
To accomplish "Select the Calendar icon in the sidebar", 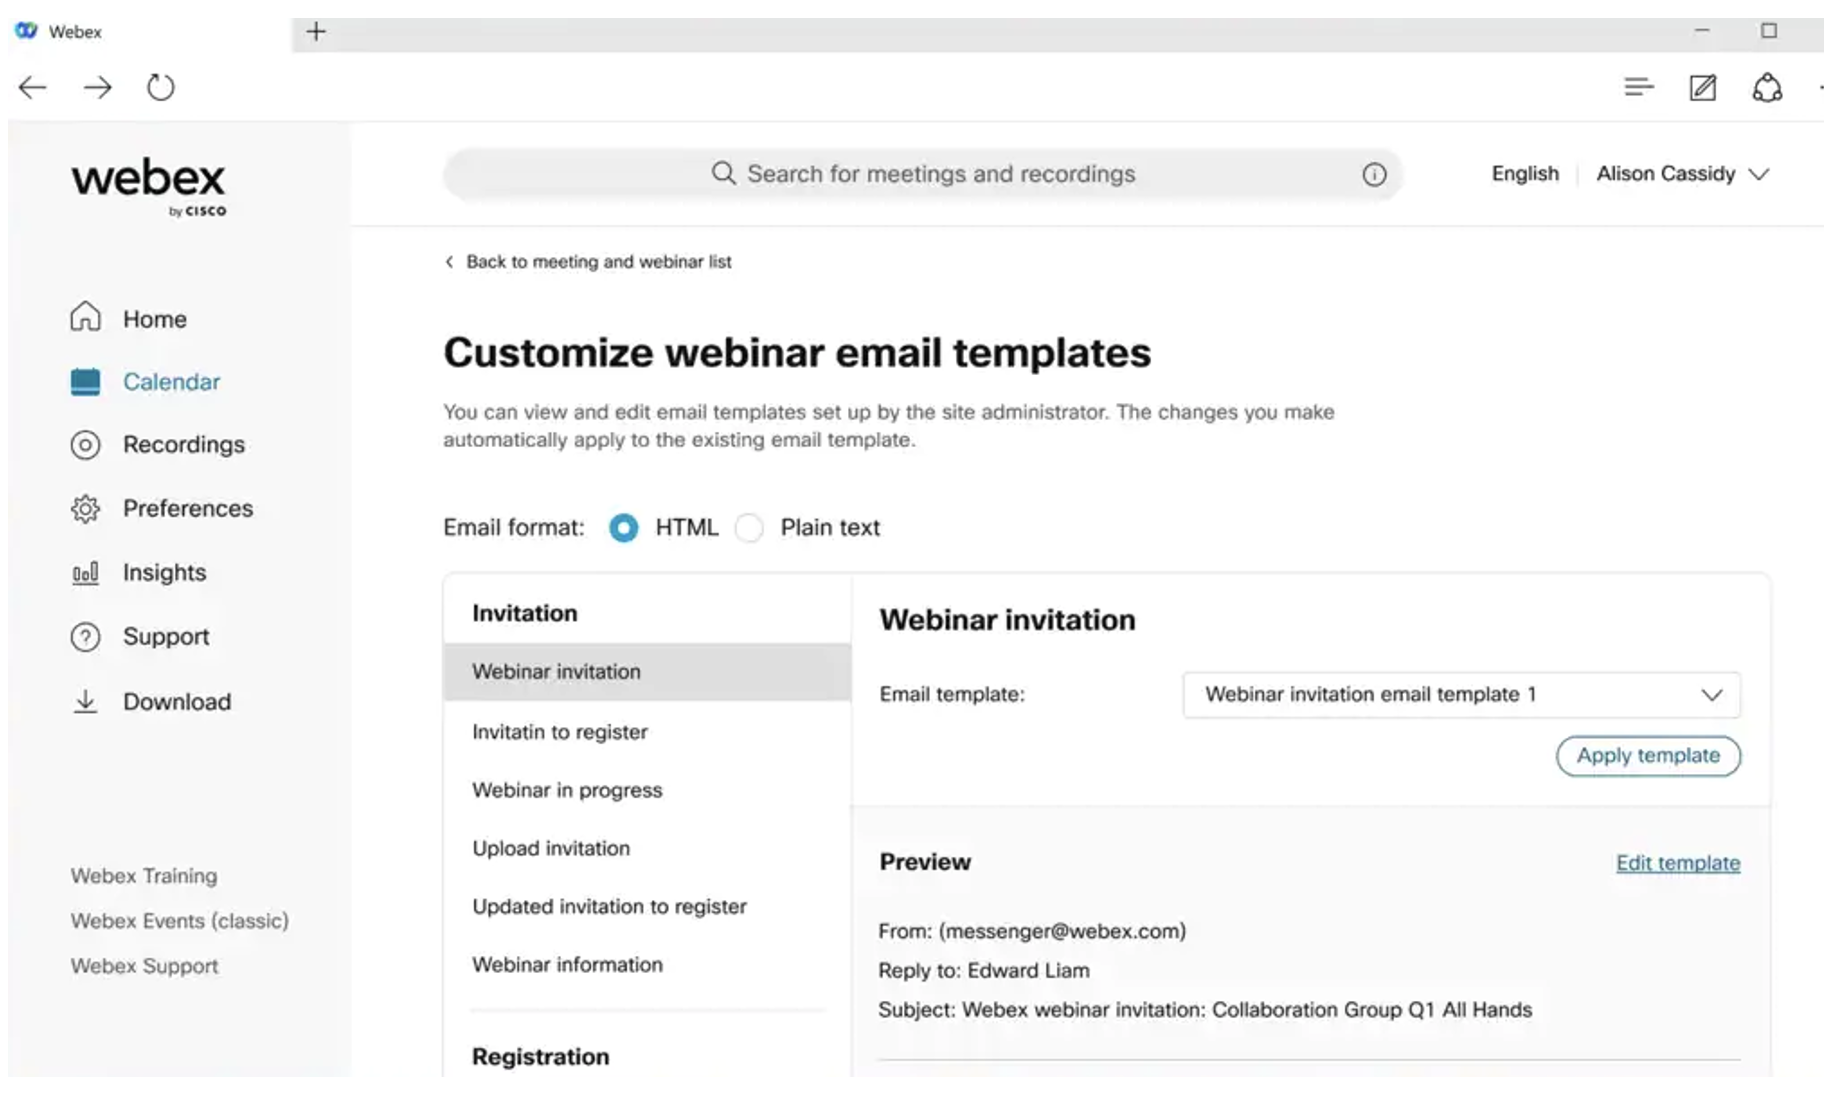I will (86, 382).
